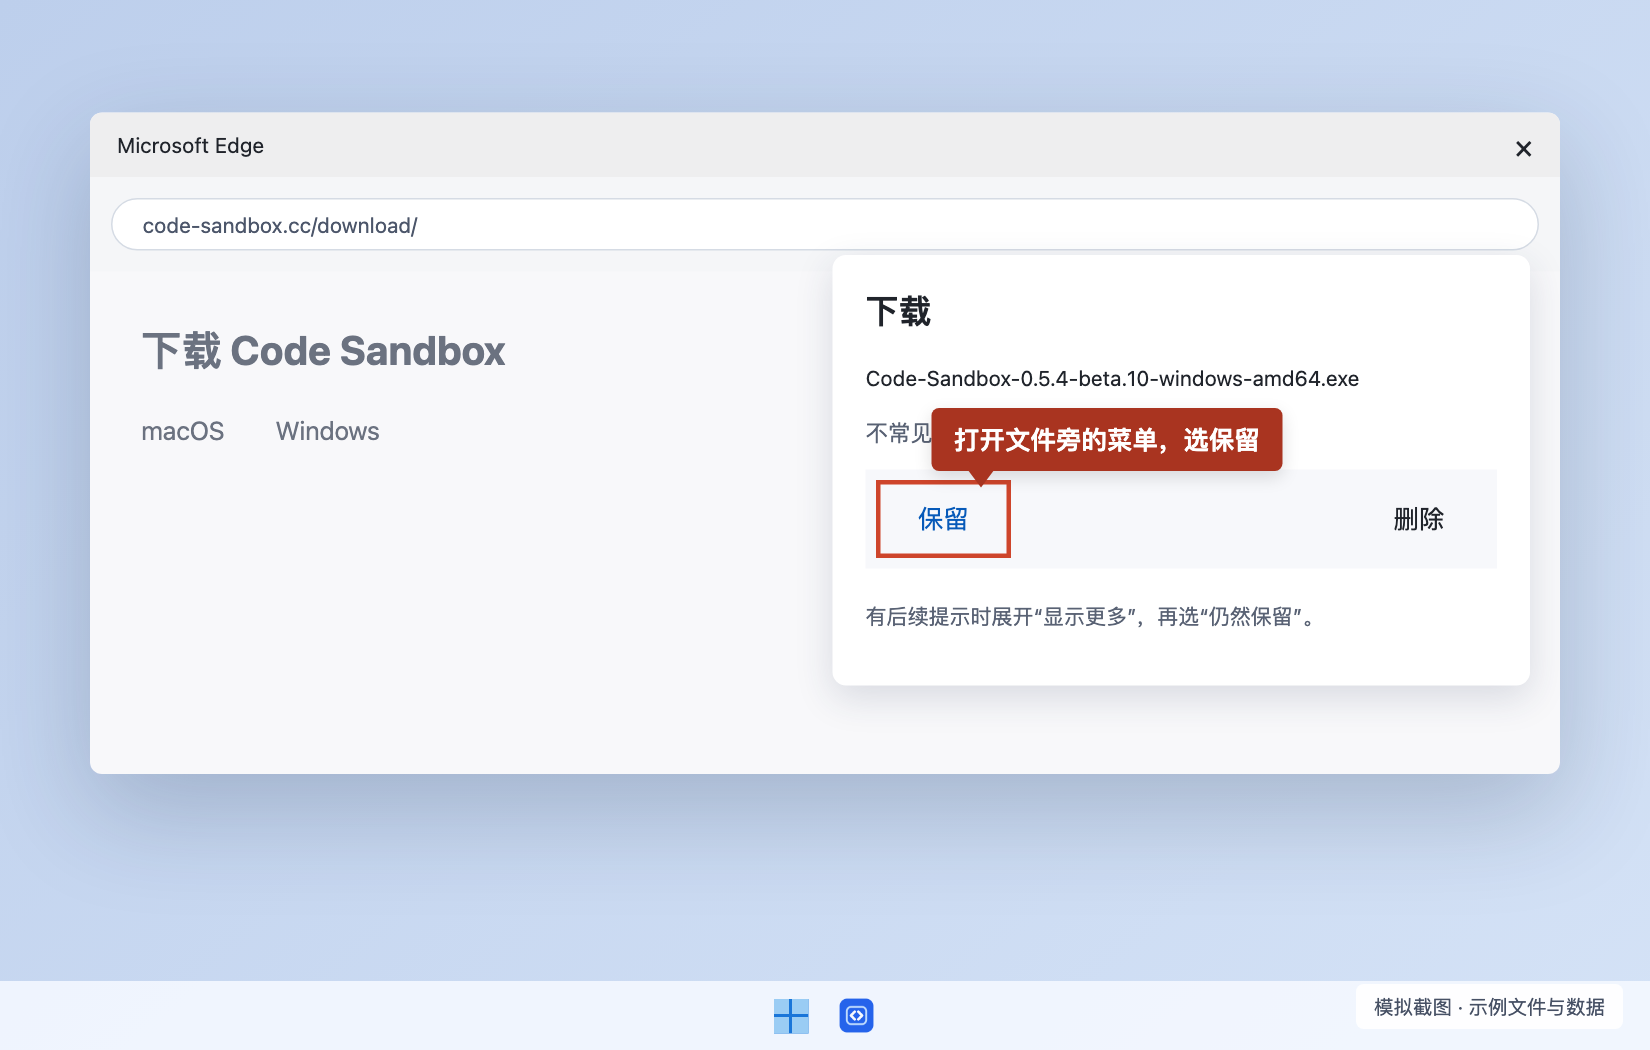Switch to the Windows download tab
The height and width of the screenshot is (1050, 1650).
click(328, 431)
